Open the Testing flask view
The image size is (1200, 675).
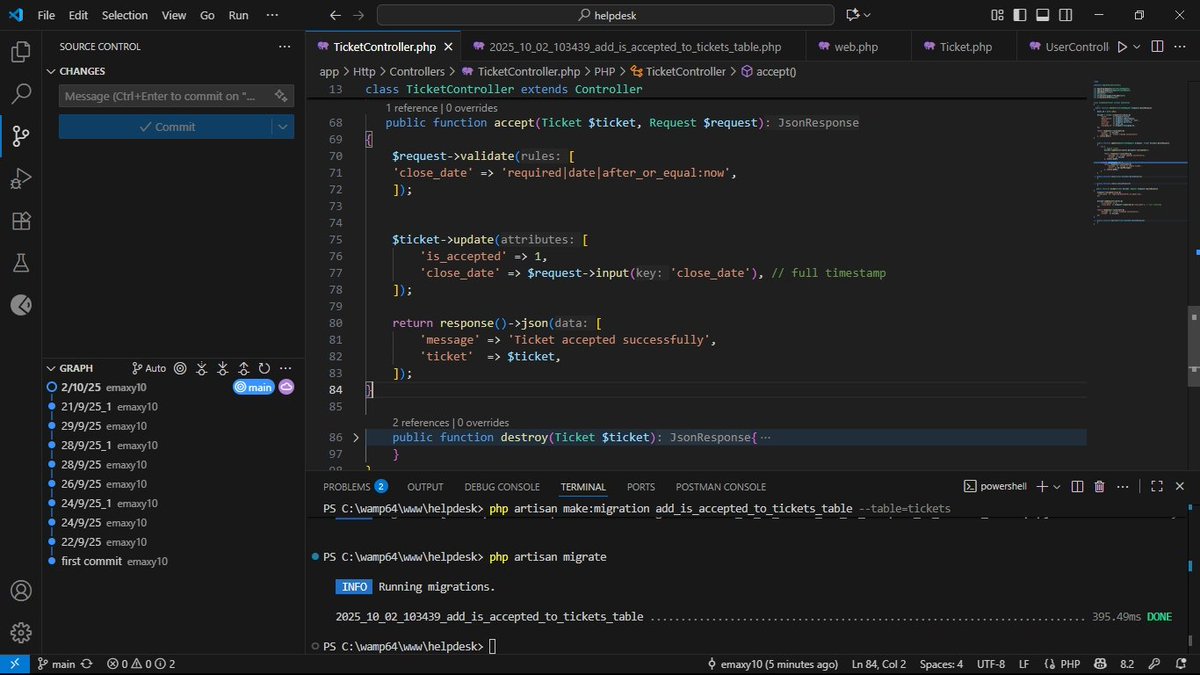pyautogui.click(x=20, y=263)
